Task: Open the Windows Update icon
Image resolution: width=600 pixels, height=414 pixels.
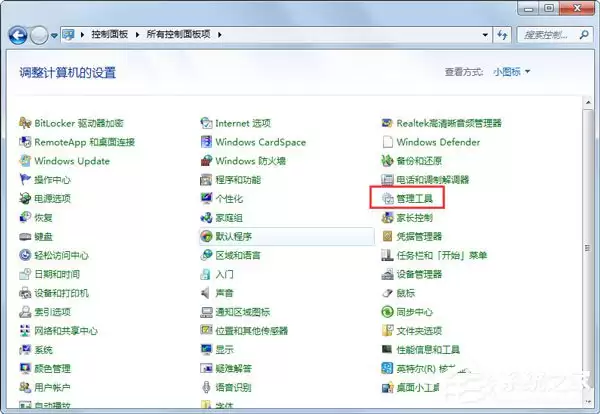Action: 25,161
